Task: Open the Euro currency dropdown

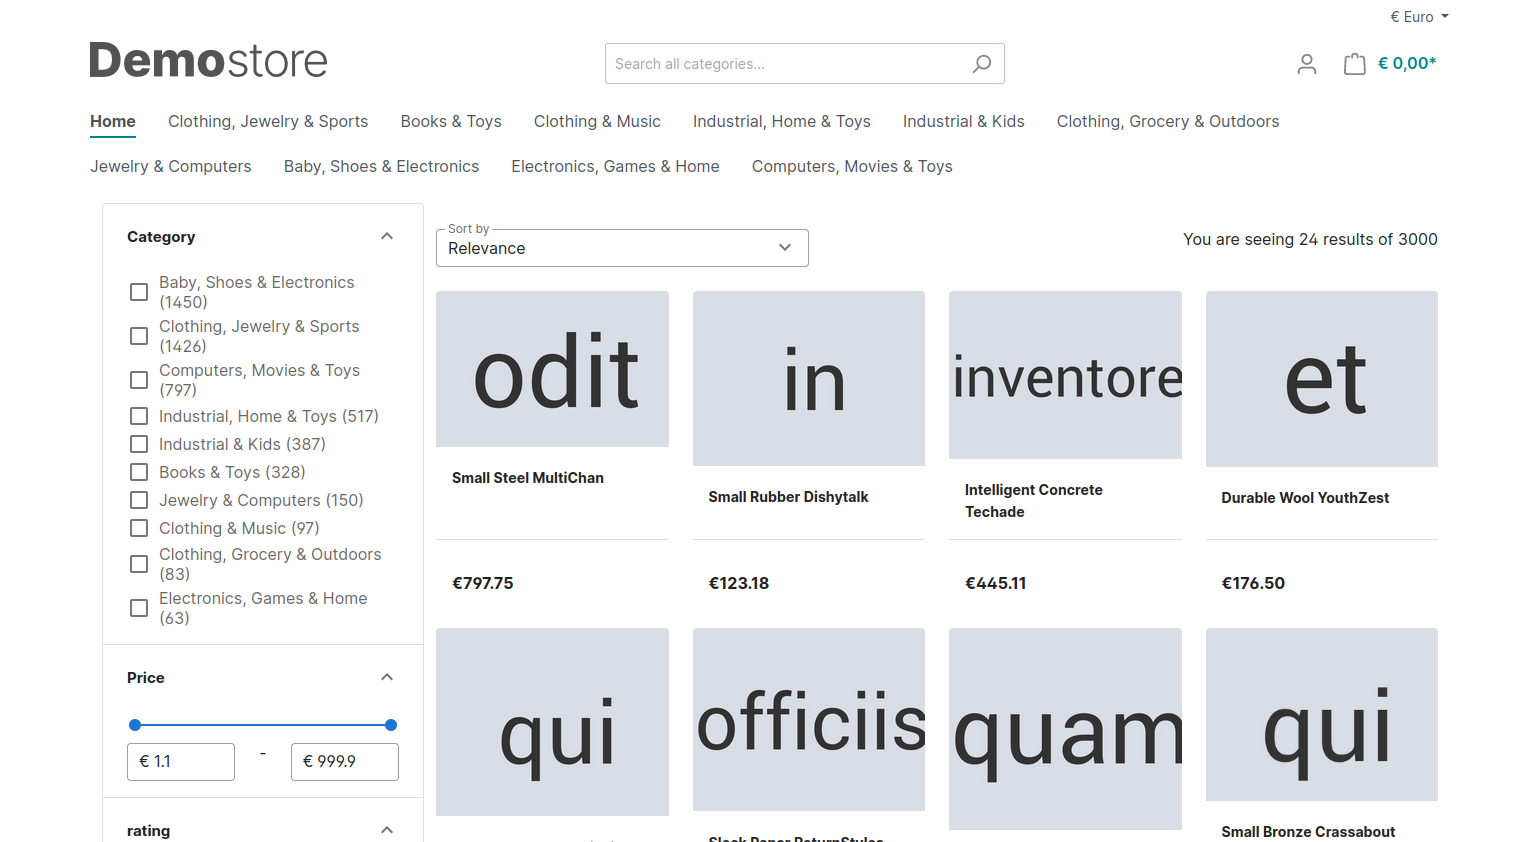Action: coord(1419,17)
